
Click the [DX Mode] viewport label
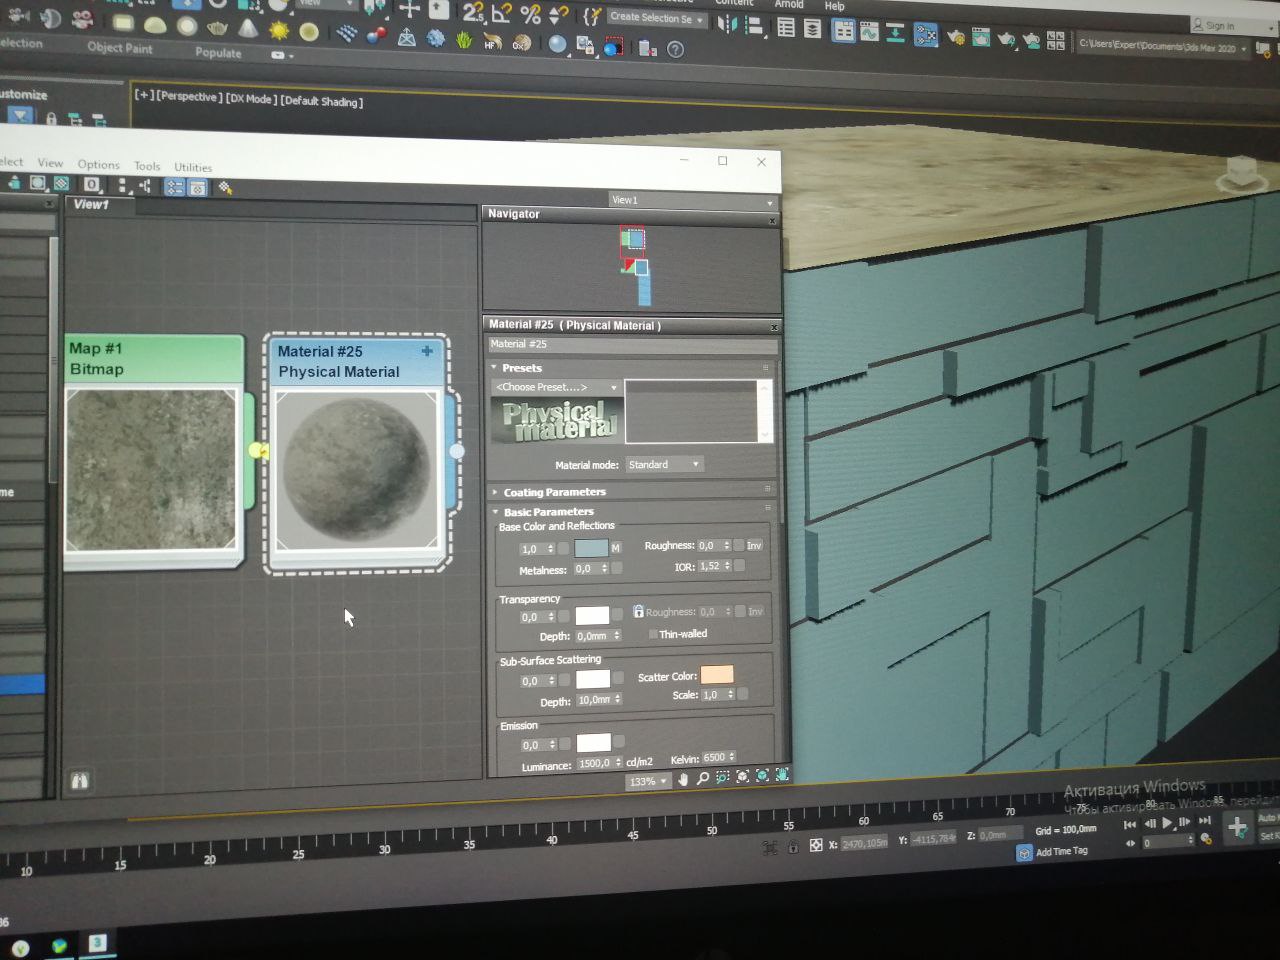(x=250, y=98)
